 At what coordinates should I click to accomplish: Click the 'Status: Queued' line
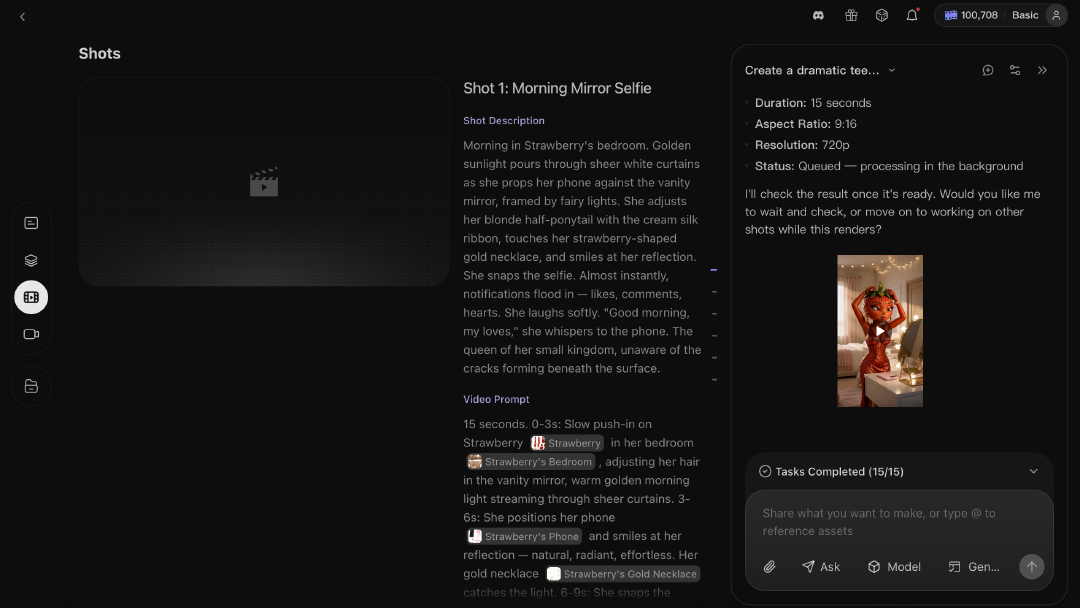[889, 166]
